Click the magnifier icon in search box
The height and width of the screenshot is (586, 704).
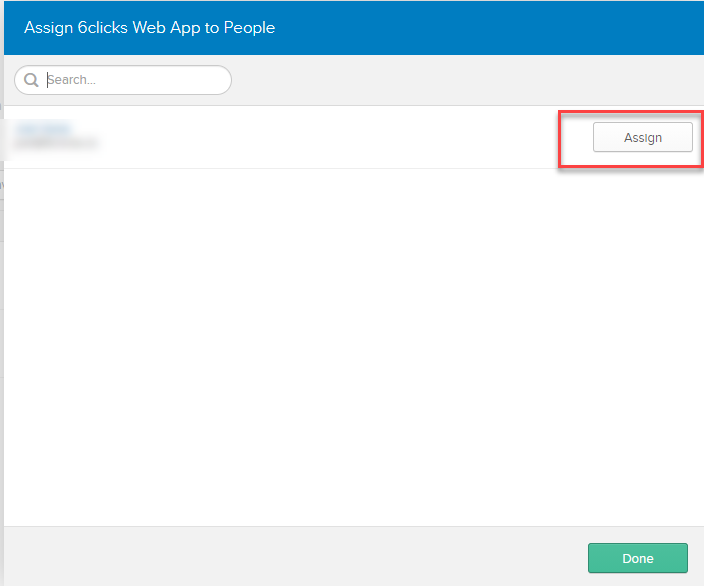[31, 80]
